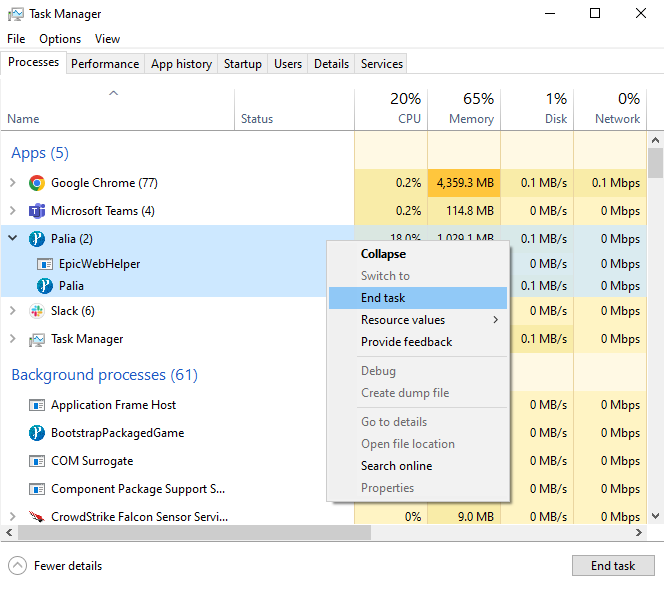This screenshot has width=664, height=590.
Task: Open the View menu
Action: pos(107,39)
